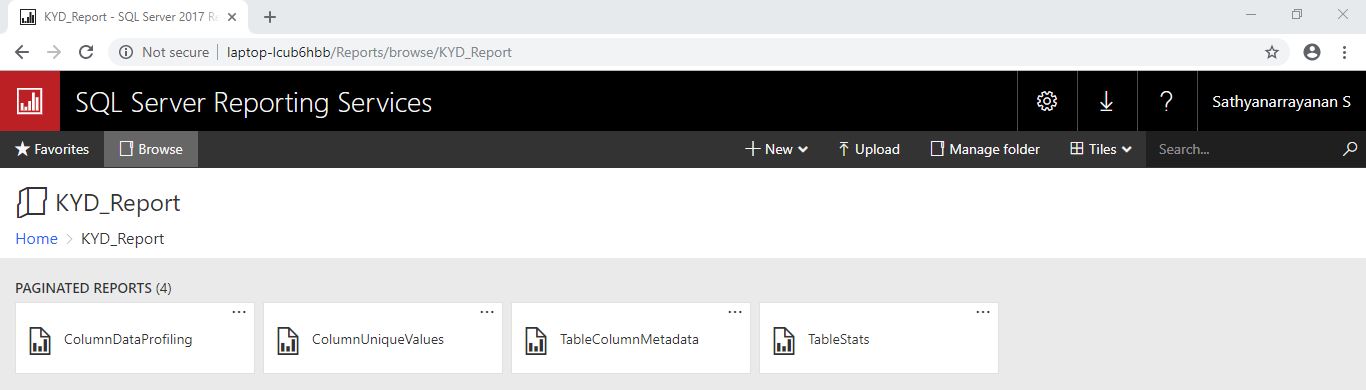Click the search magnifier icon
Image resolution: width=1366 pixels, height=390 pixels.
[1350, 149]
